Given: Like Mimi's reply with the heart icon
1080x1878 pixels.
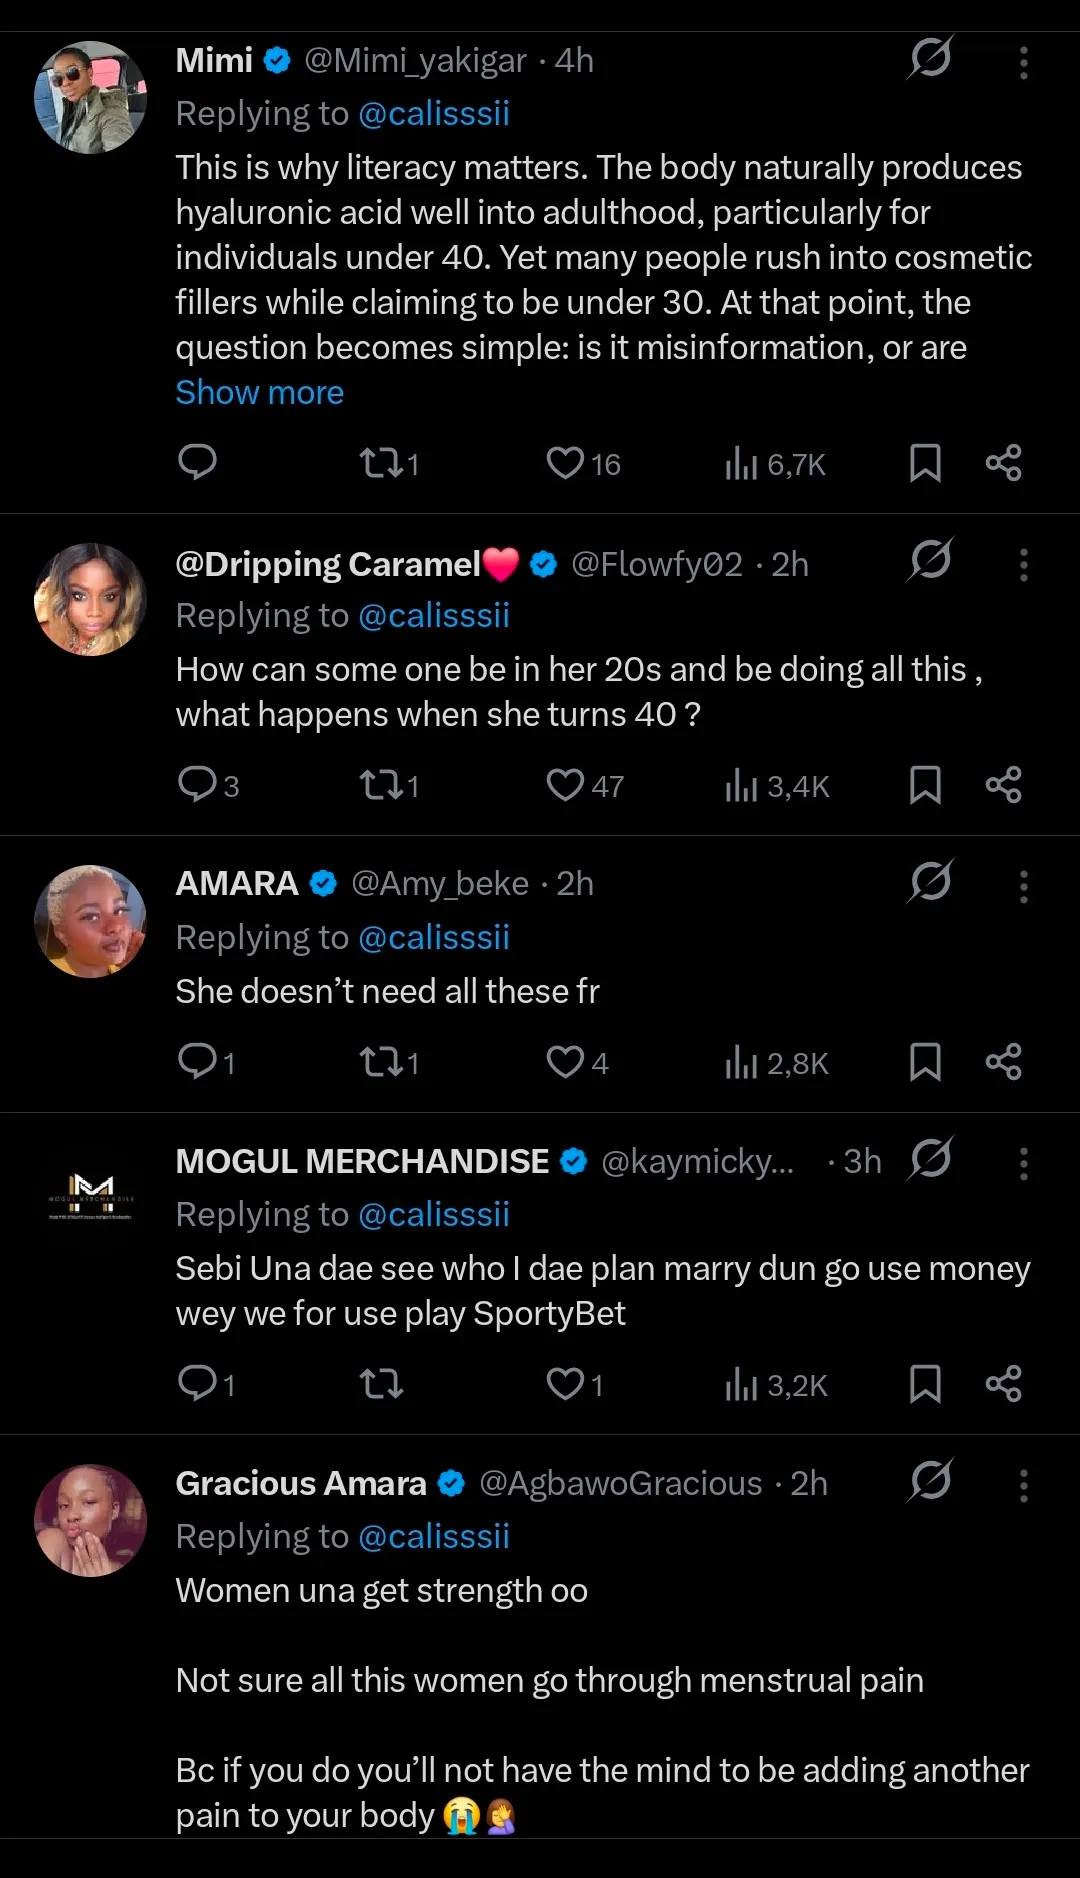Looking at the screenshot, I should point(565,463).
